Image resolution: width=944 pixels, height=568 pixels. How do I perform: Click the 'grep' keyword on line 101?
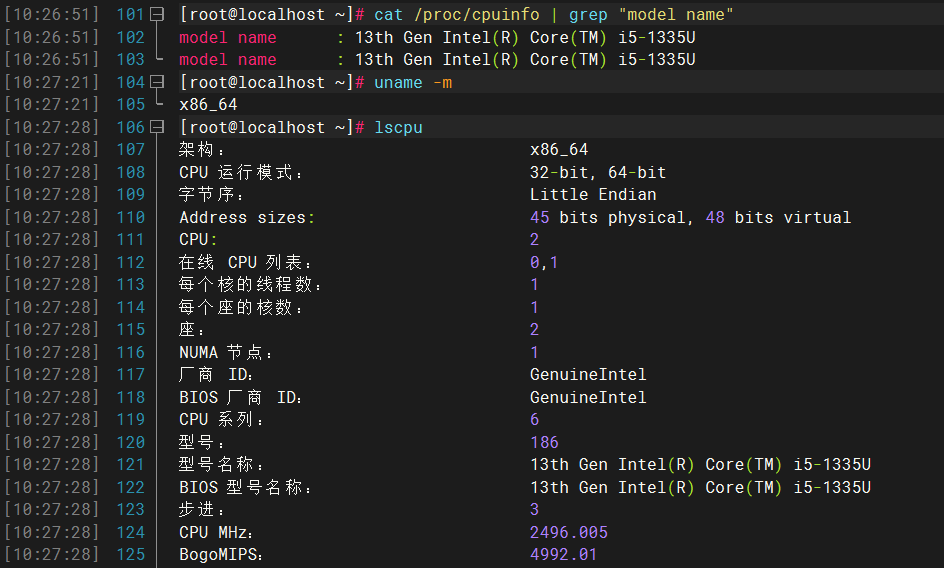click(588, 14)
